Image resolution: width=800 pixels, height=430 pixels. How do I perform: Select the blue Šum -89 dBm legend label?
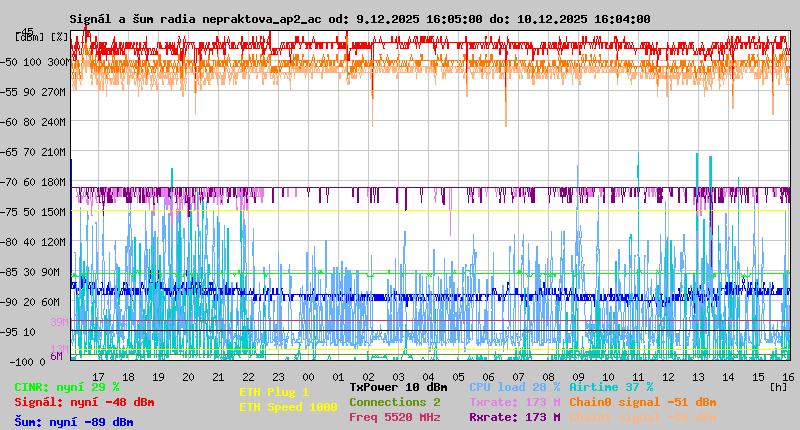tap(73, 422)
